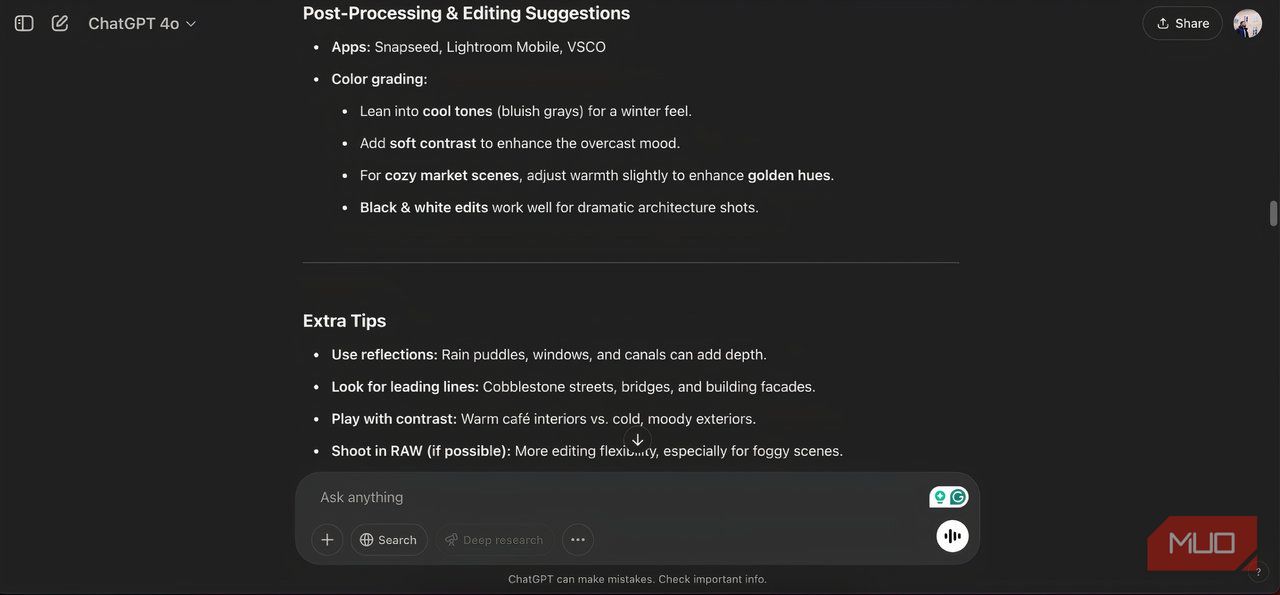Screen dimensions: 1280x595
Task: Click the globe icon in Search
Action: pos(367,540)
